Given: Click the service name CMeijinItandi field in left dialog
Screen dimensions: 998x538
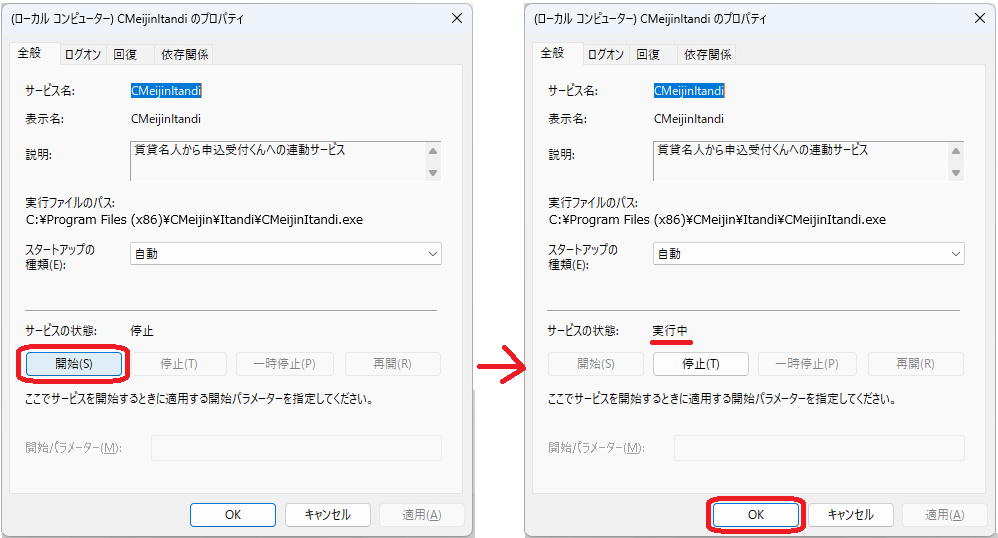Looking at the screenshot, I should [x=167, y=90].
